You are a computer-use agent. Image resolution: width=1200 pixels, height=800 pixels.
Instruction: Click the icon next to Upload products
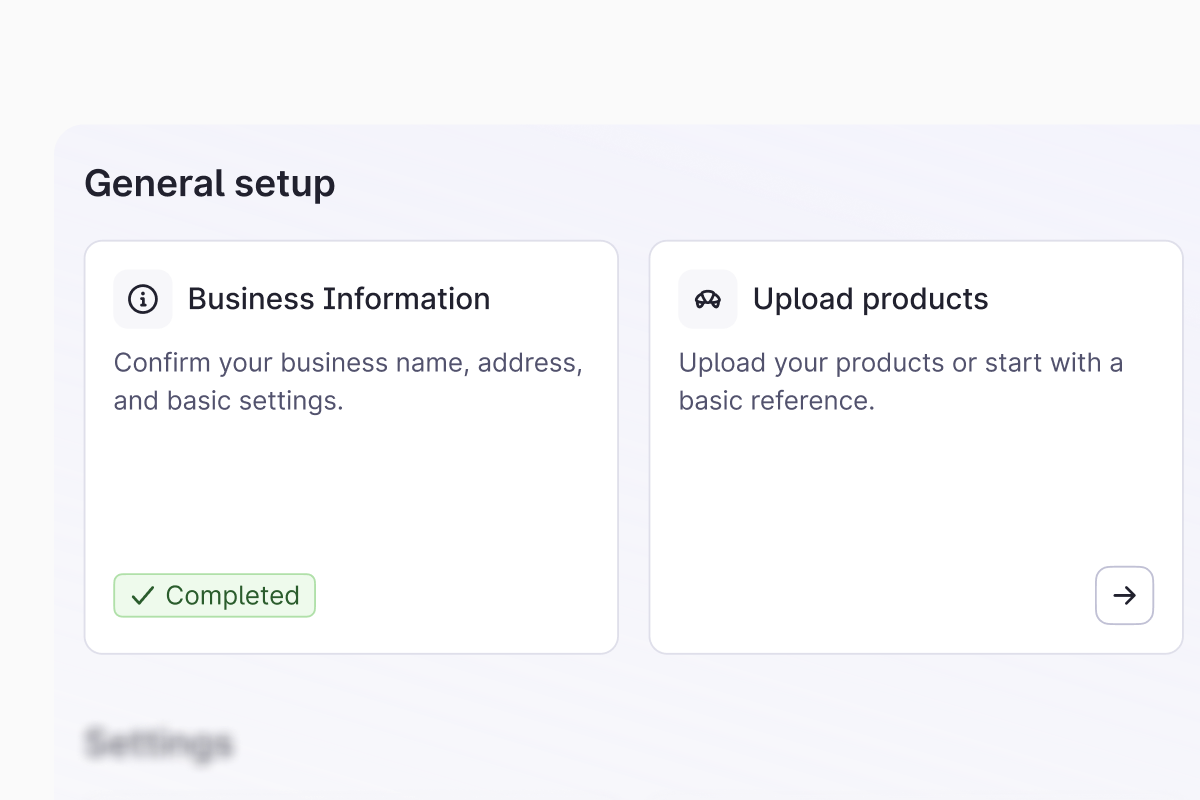coord(708,299)
